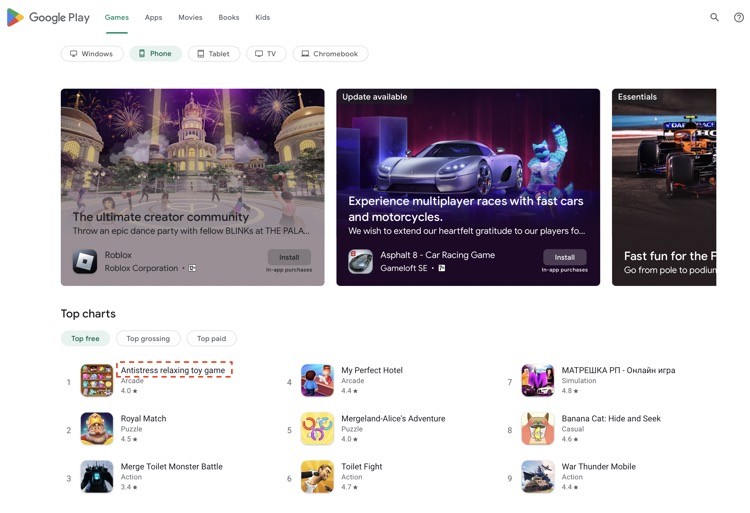Open Toilet Fight title link
This screenshot has width=750, height=513.
coord(362,466)
